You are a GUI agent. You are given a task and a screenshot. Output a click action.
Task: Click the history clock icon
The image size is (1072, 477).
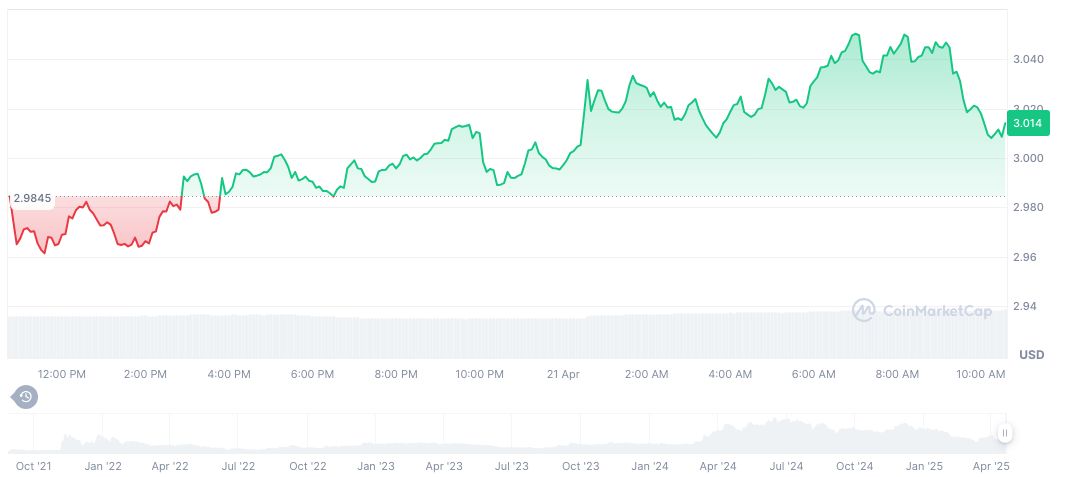click(25, 397)
